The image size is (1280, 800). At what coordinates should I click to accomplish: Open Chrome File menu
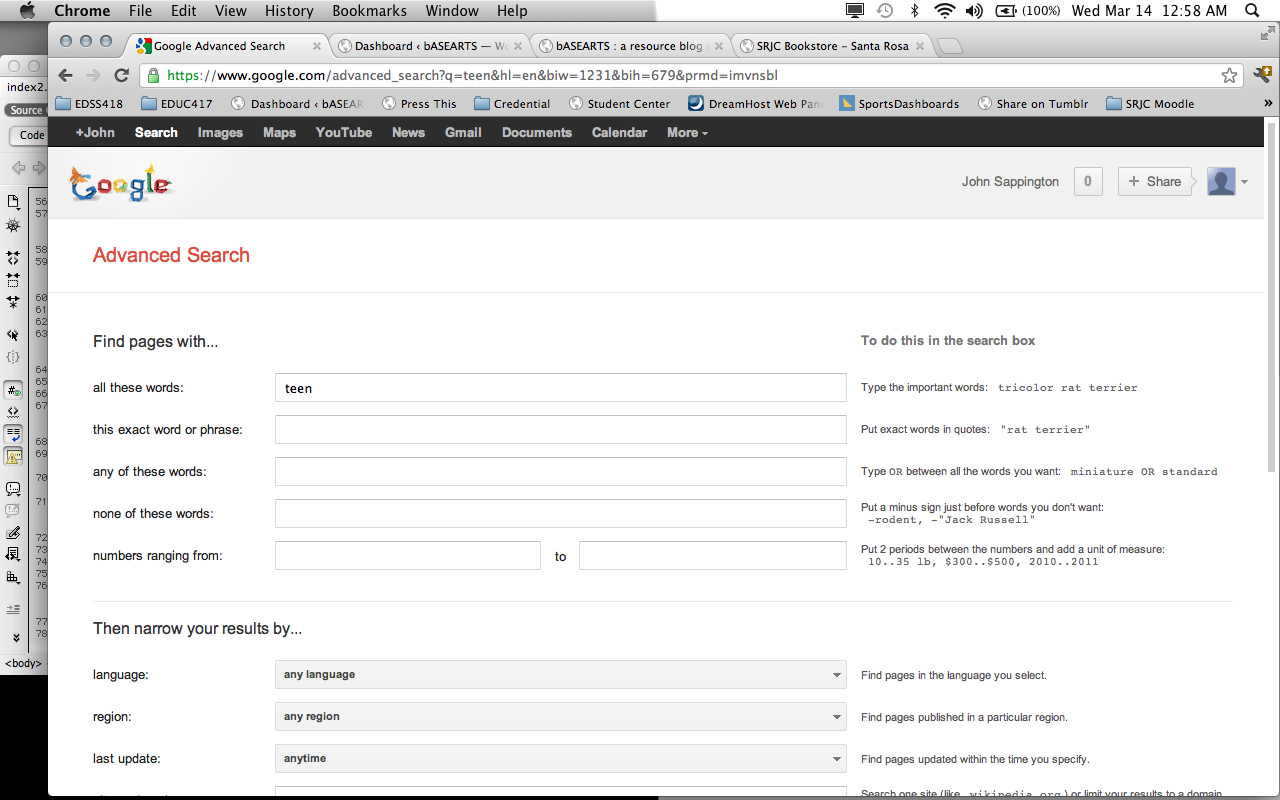[x=141, y=11]
